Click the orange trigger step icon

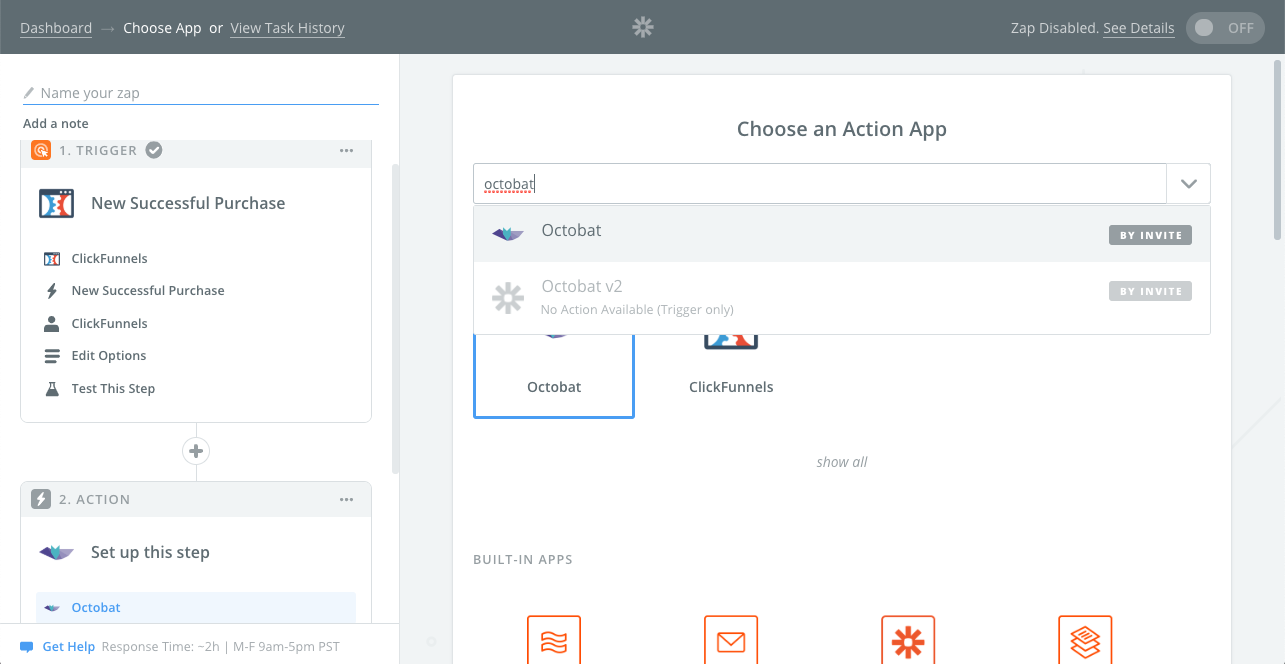coord(41,150)
